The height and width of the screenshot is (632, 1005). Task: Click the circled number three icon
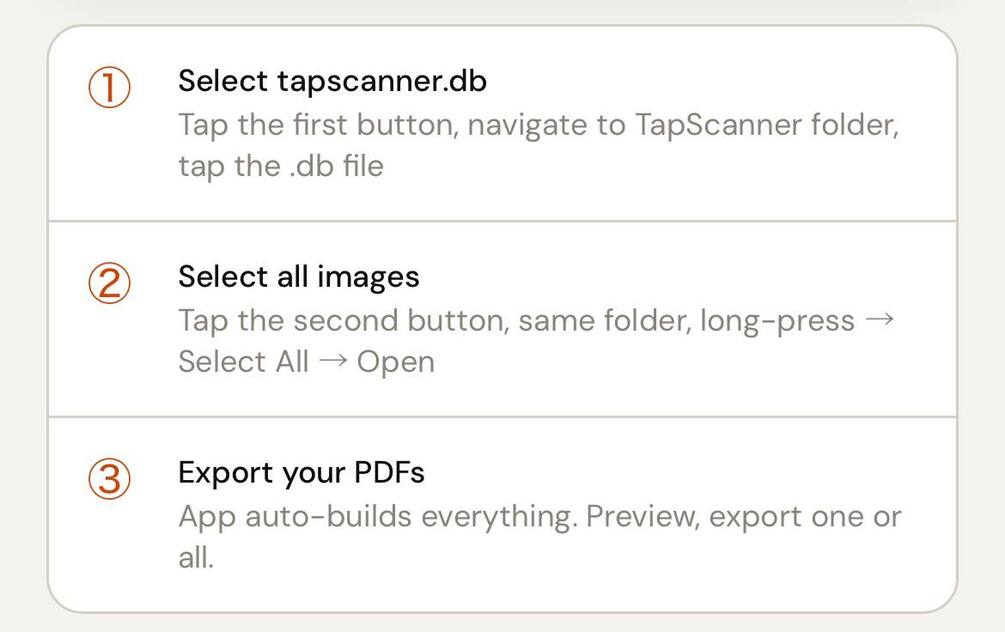(x=108, y=481)
